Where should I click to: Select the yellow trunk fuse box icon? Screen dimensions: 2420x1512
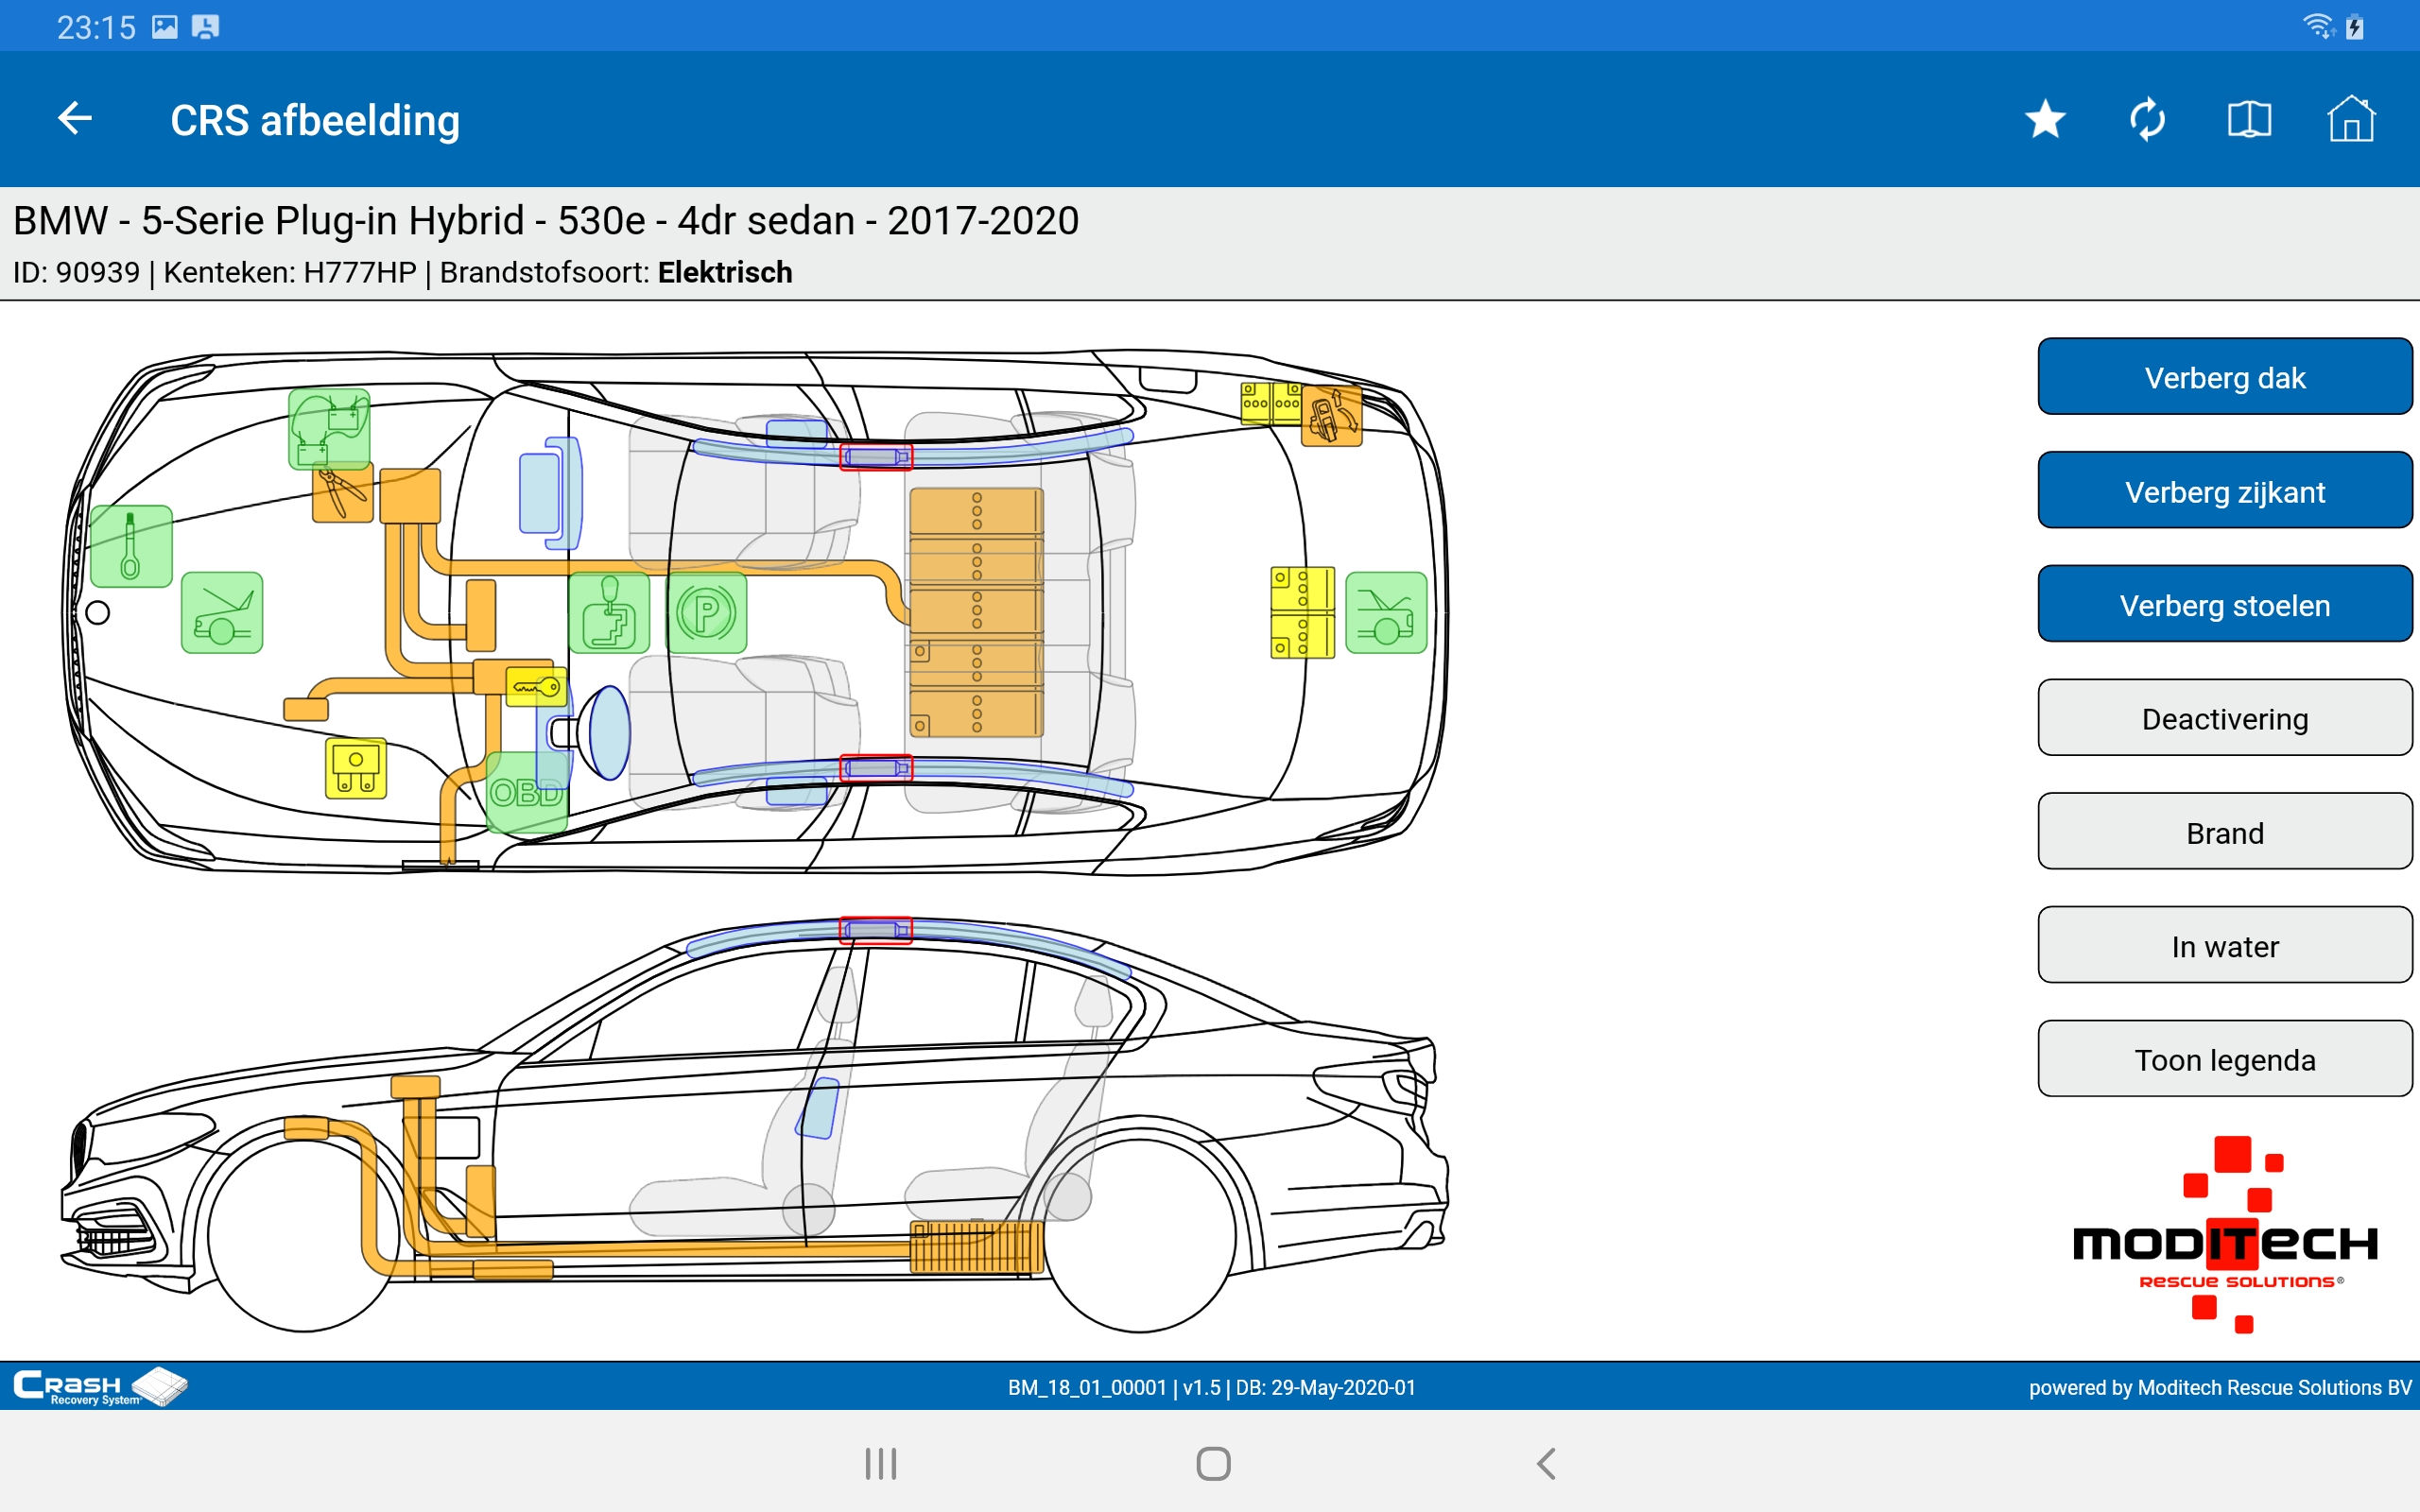[1302, 613]
